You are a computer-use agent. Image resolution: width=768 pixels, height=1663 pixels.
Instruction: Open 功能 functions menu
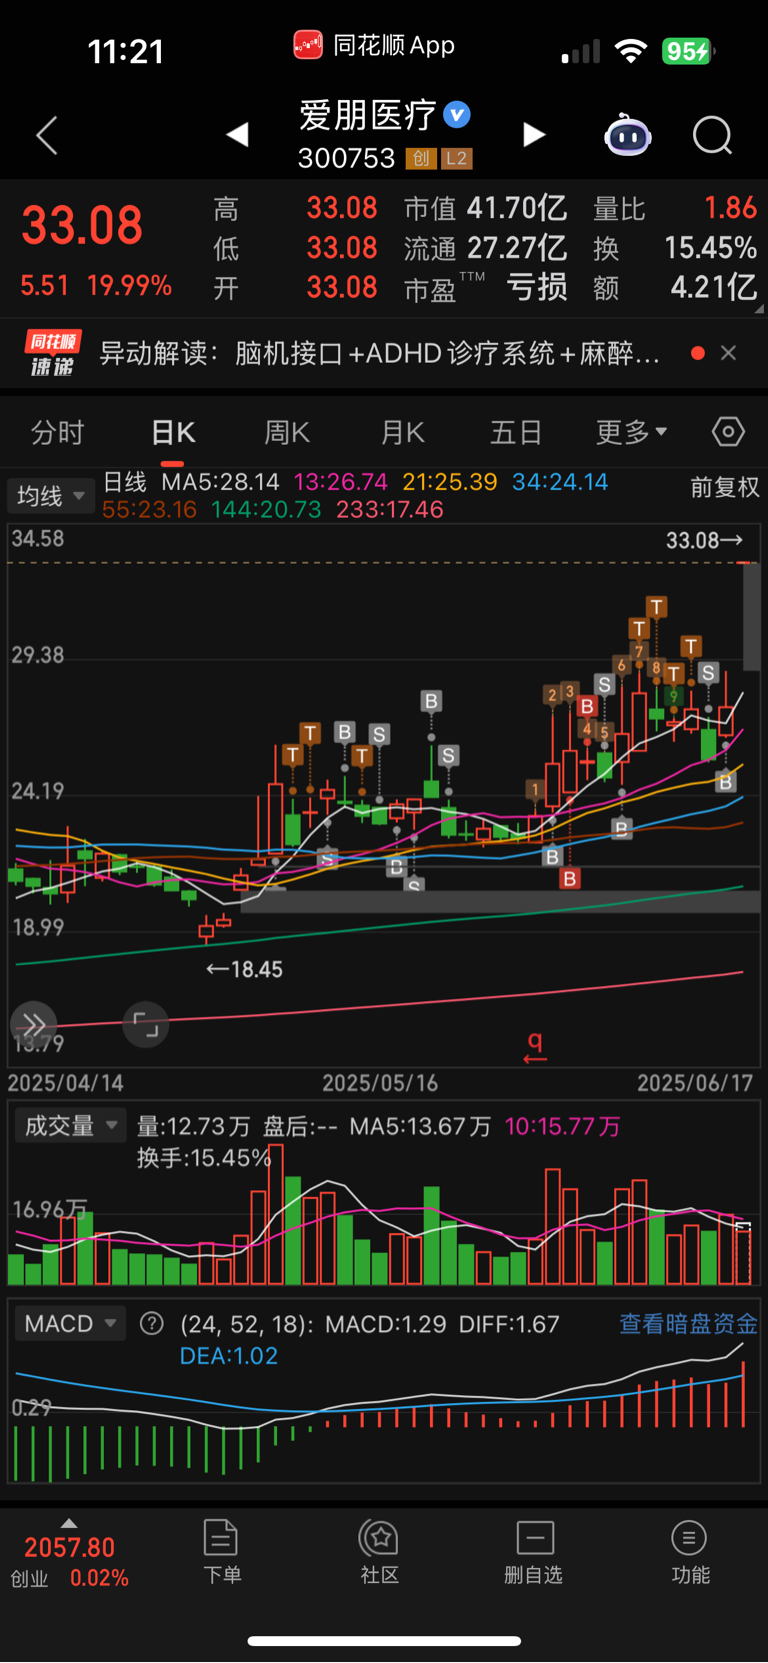[x=690, y=1552]
